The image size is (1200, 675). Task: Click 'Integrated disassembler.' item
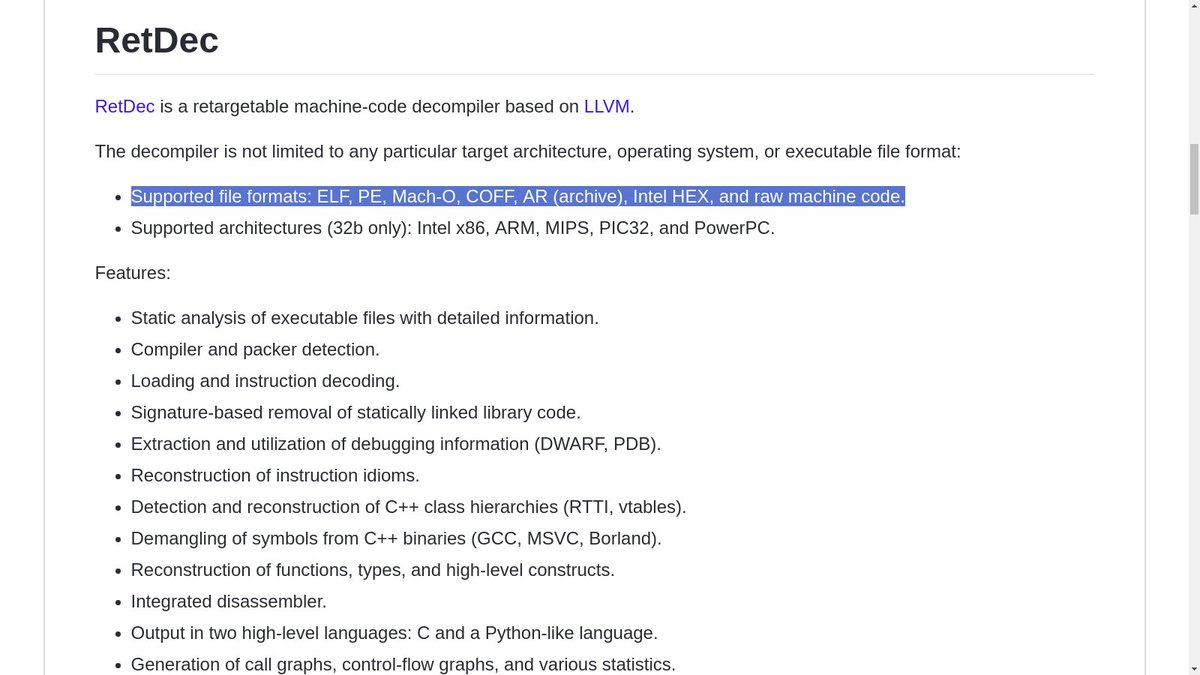229,602
